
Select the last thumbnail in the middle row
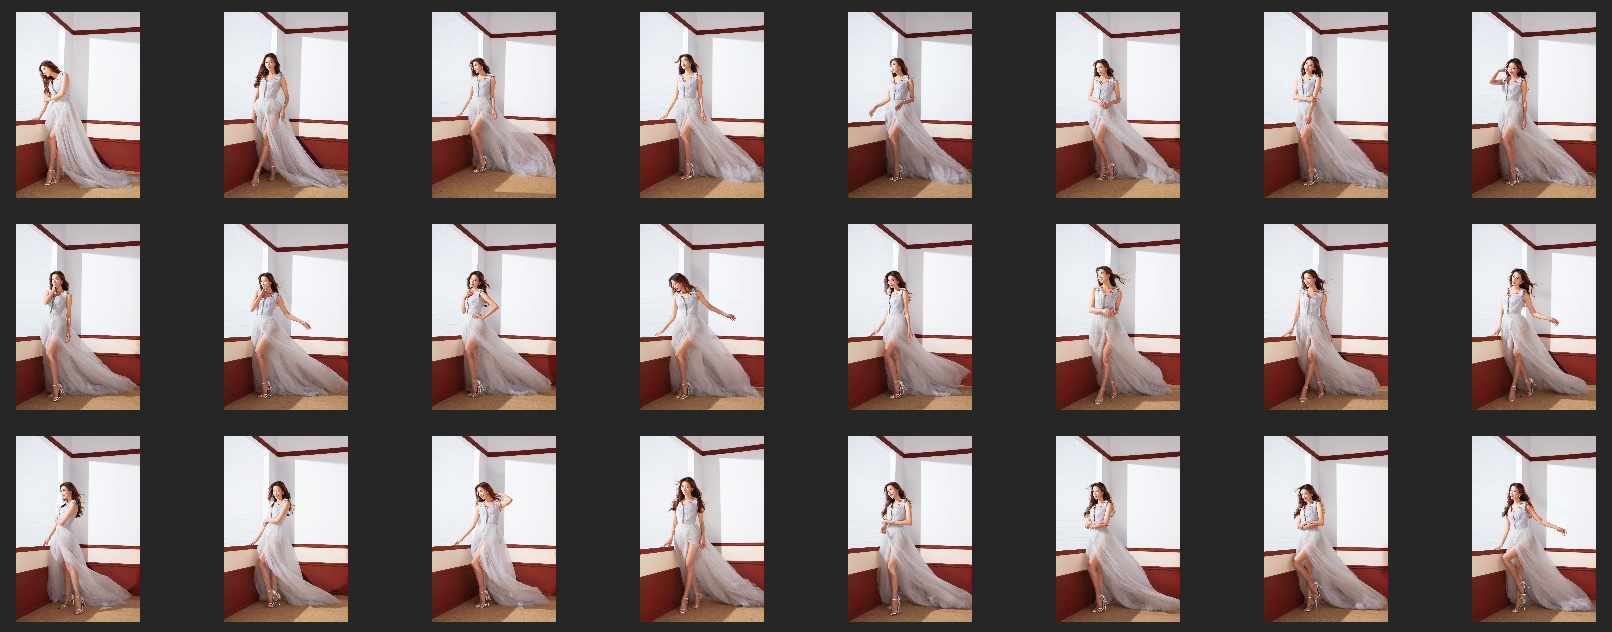[x=1534, y=317]
